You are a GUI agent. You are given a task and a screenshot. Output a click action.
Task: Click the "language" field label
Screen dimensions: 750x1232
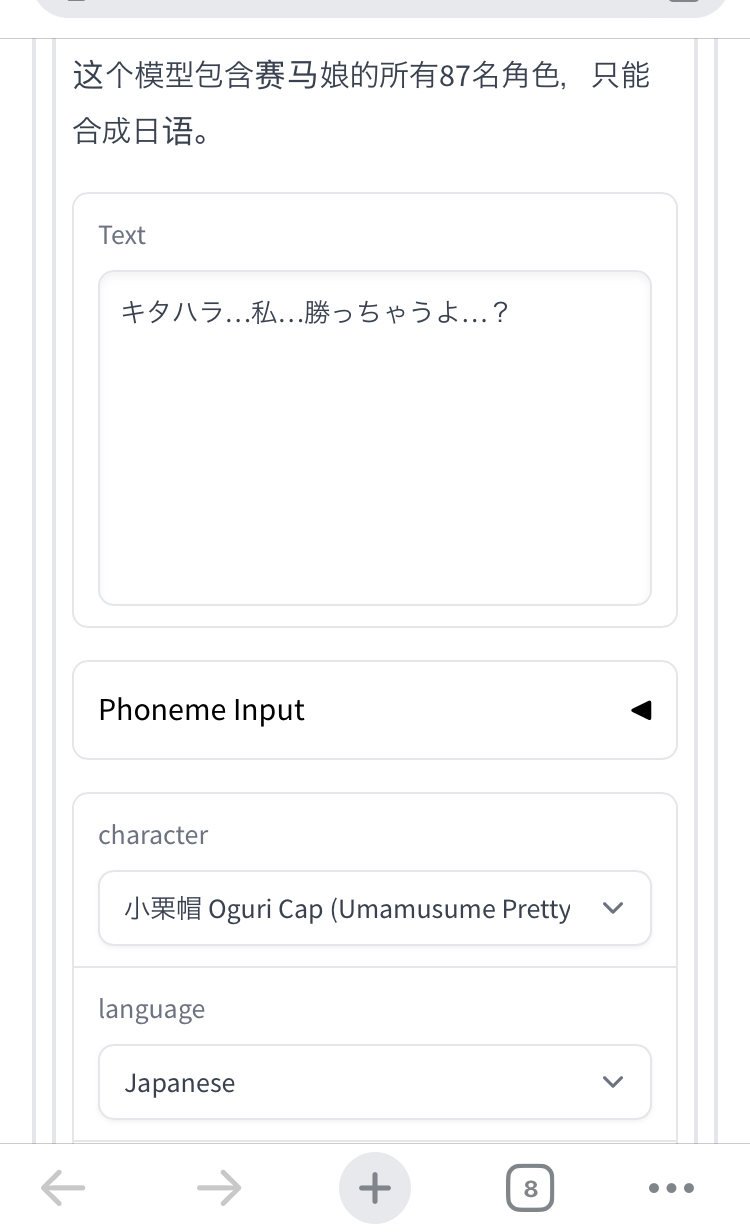point(151,1009)
